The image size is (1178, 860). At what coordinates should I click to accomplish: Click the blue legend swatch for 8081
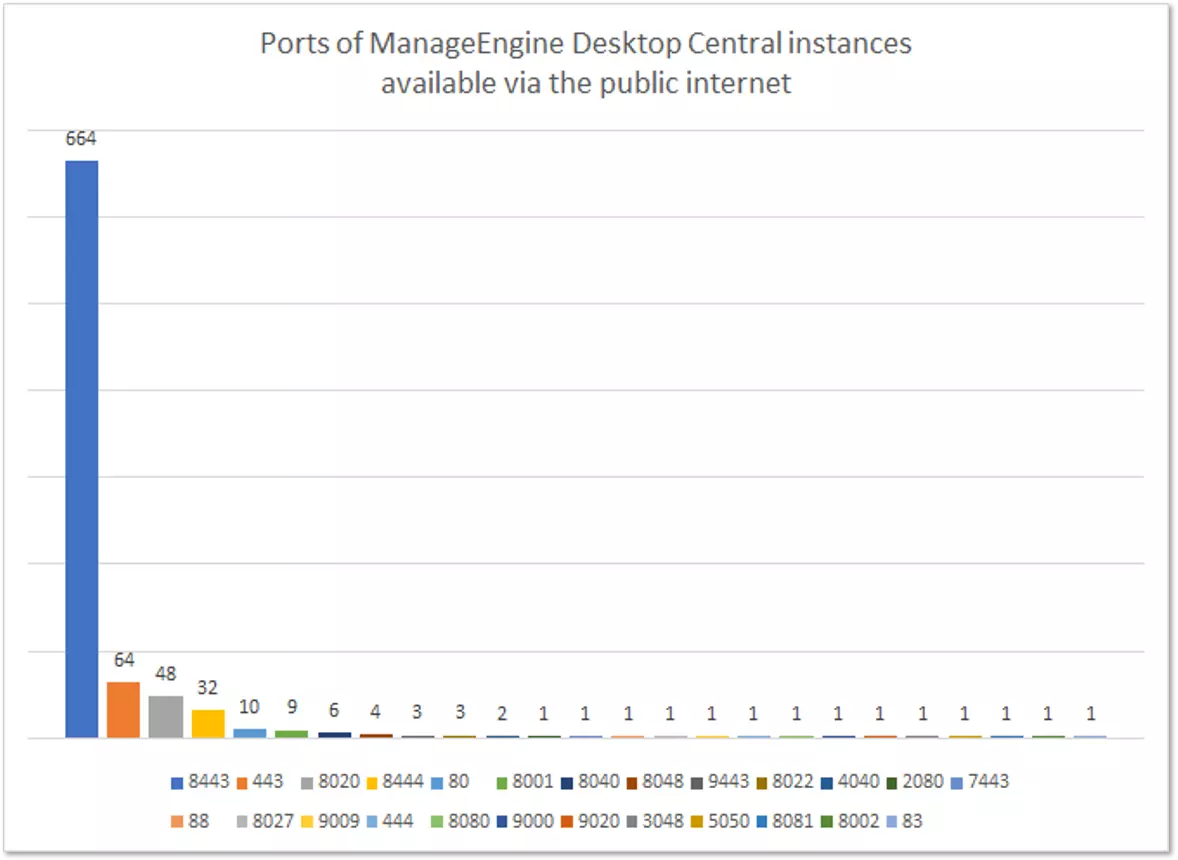[762, 822]
